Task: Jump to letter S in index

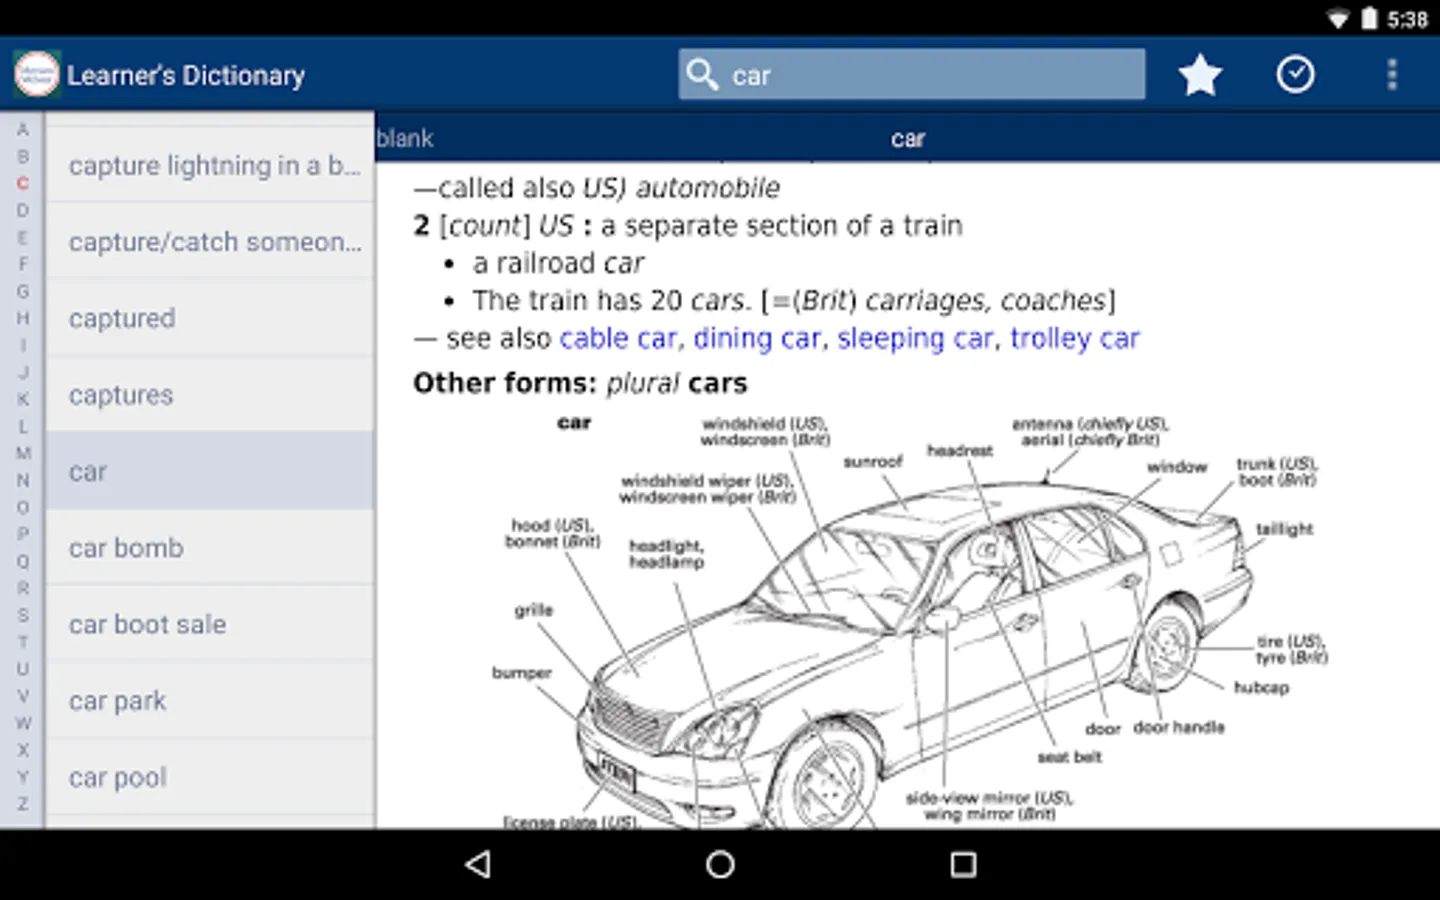Action: [x=22, y=615]
